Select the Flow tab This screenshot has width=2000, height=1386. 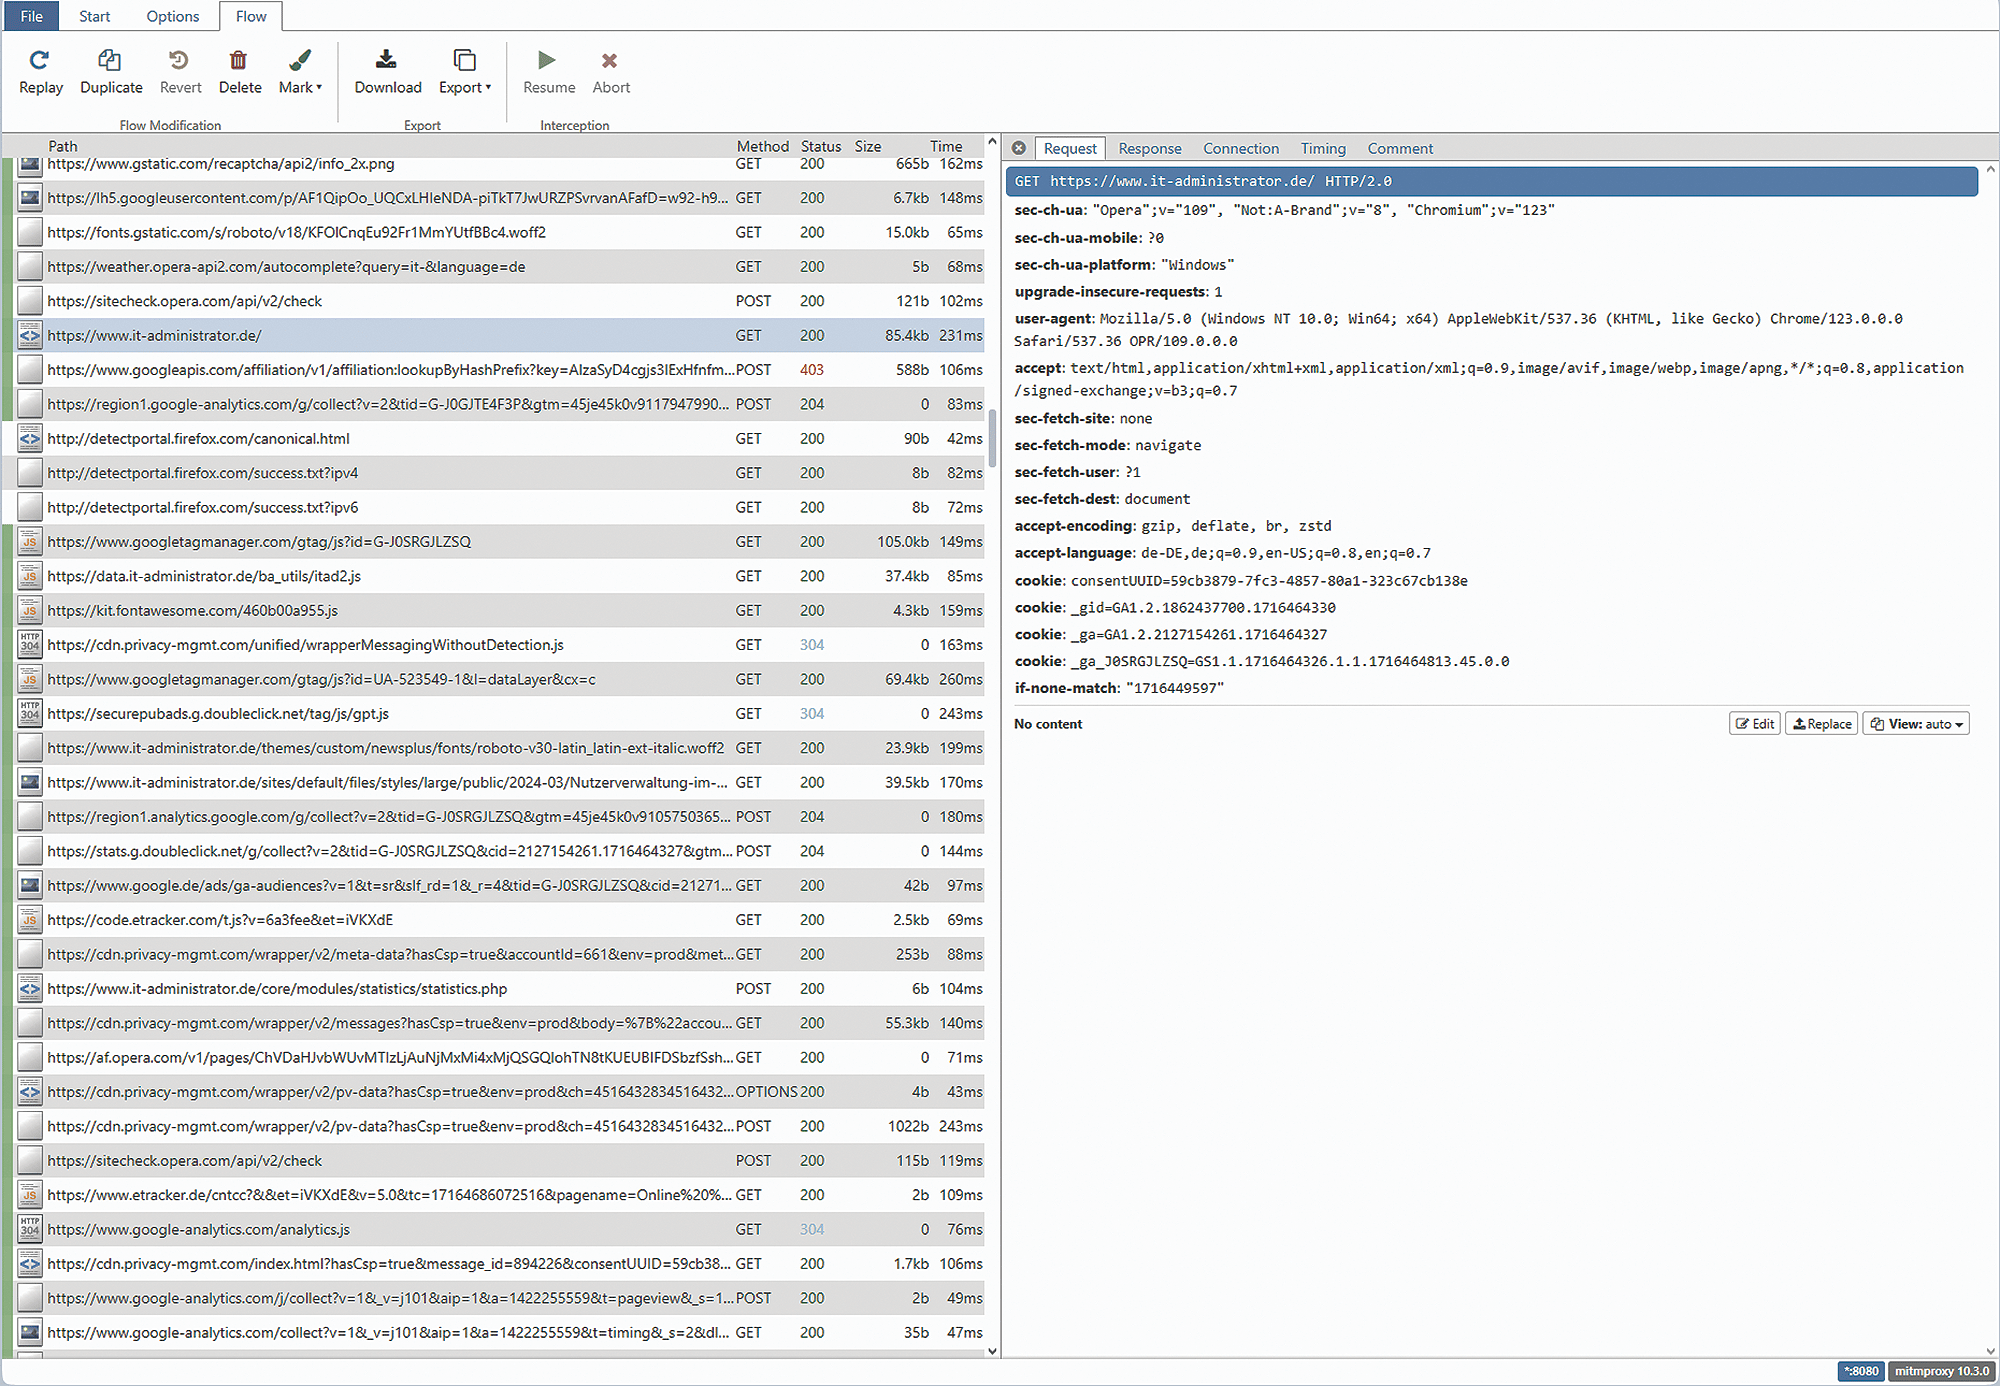point(251,16)
